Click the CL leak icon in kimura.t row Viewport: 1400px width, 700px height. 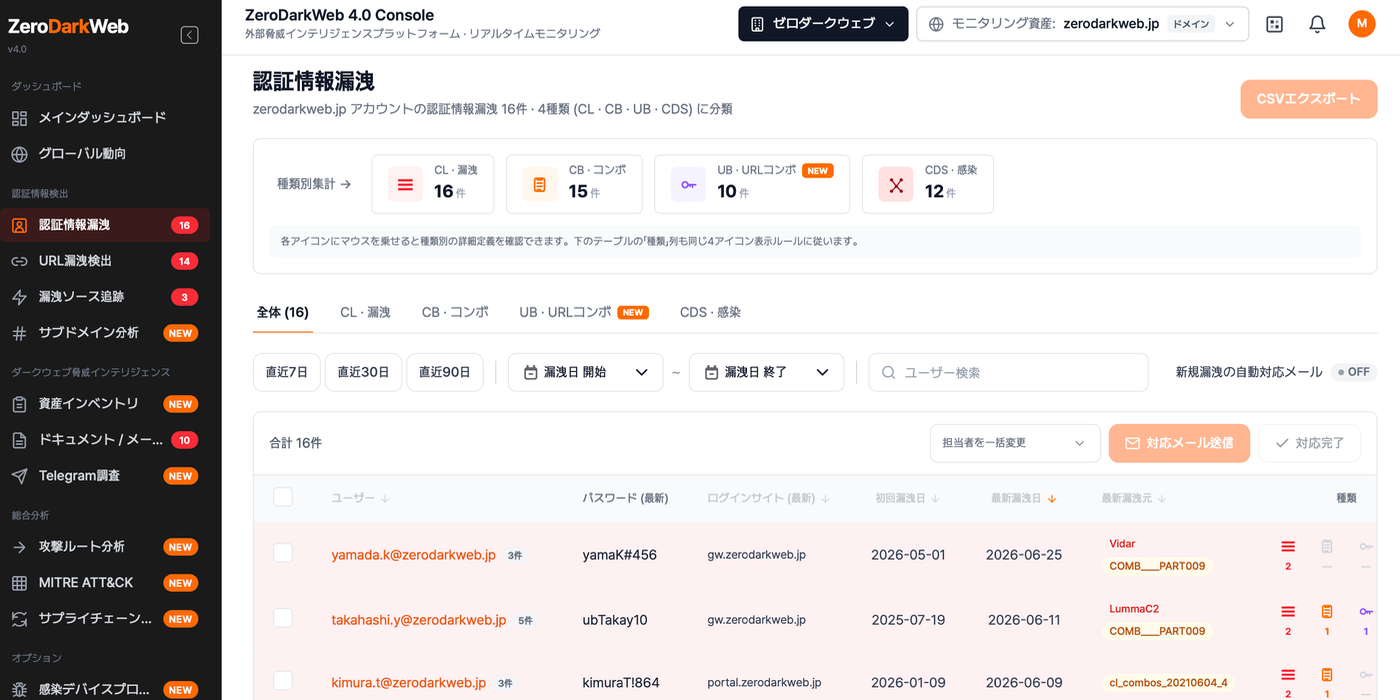(x=1288, y=675)
